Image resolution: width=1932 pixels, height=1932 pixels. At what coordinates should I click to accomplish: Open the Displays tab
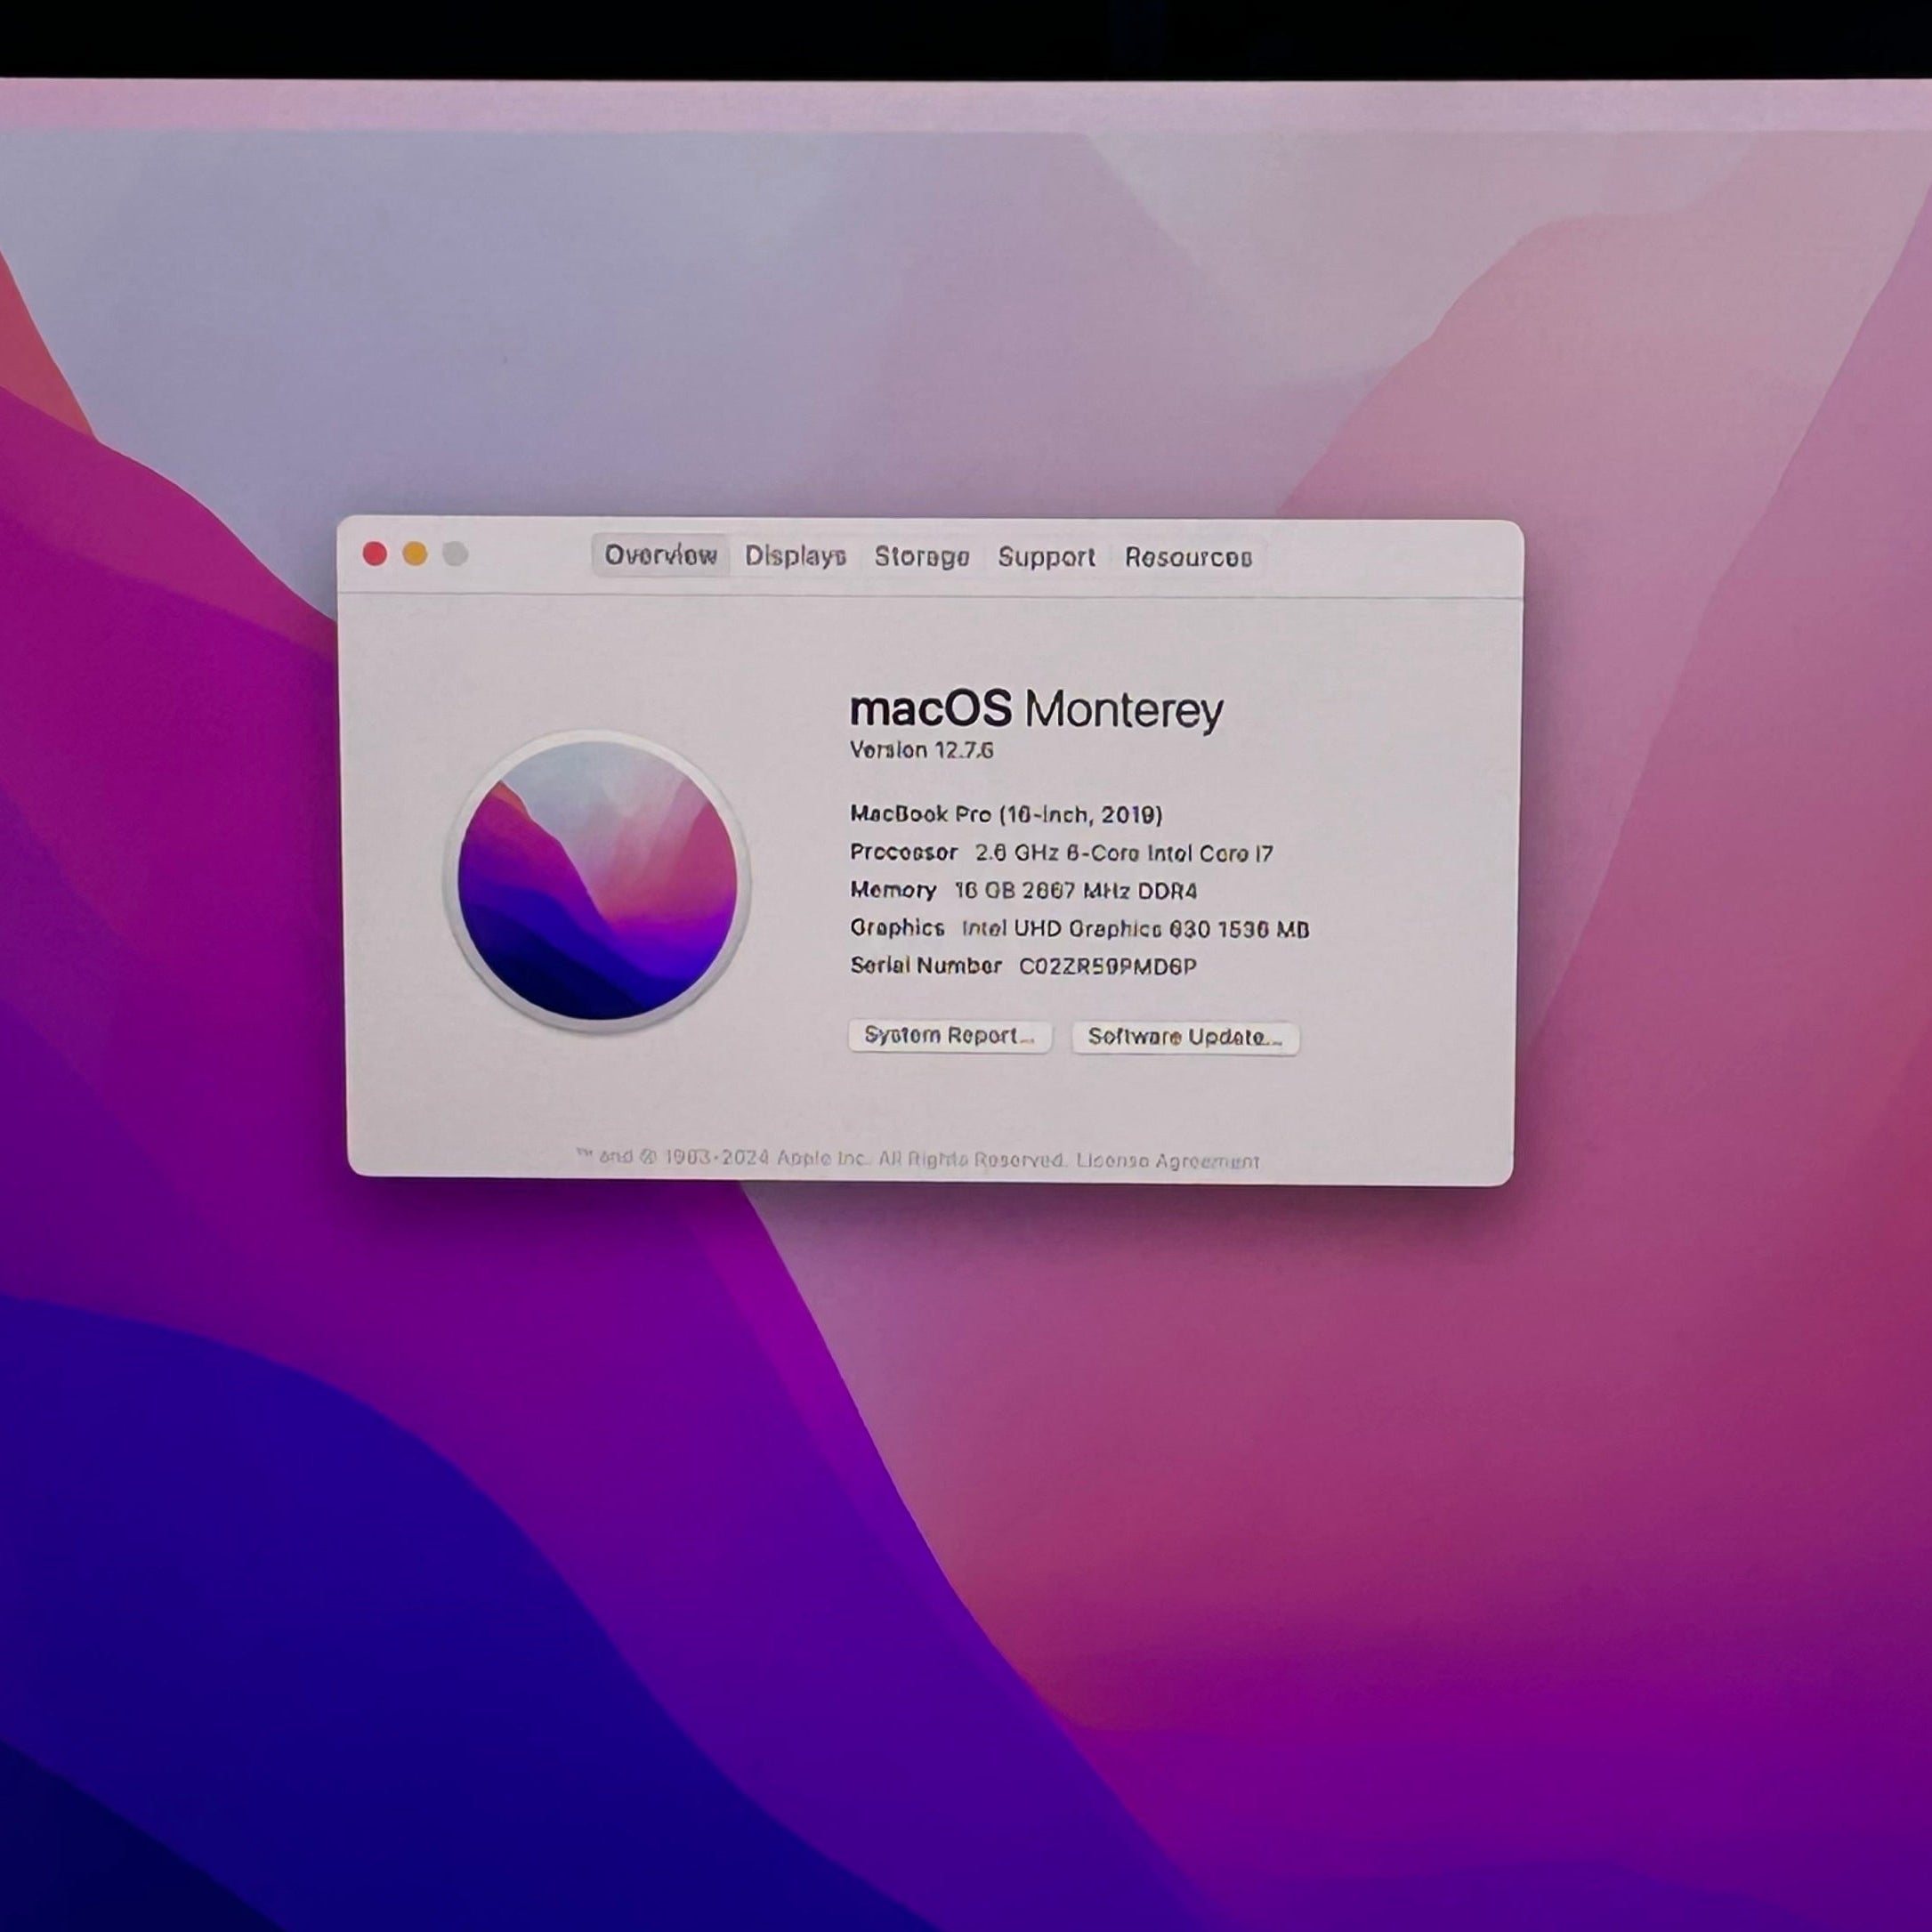795,556
